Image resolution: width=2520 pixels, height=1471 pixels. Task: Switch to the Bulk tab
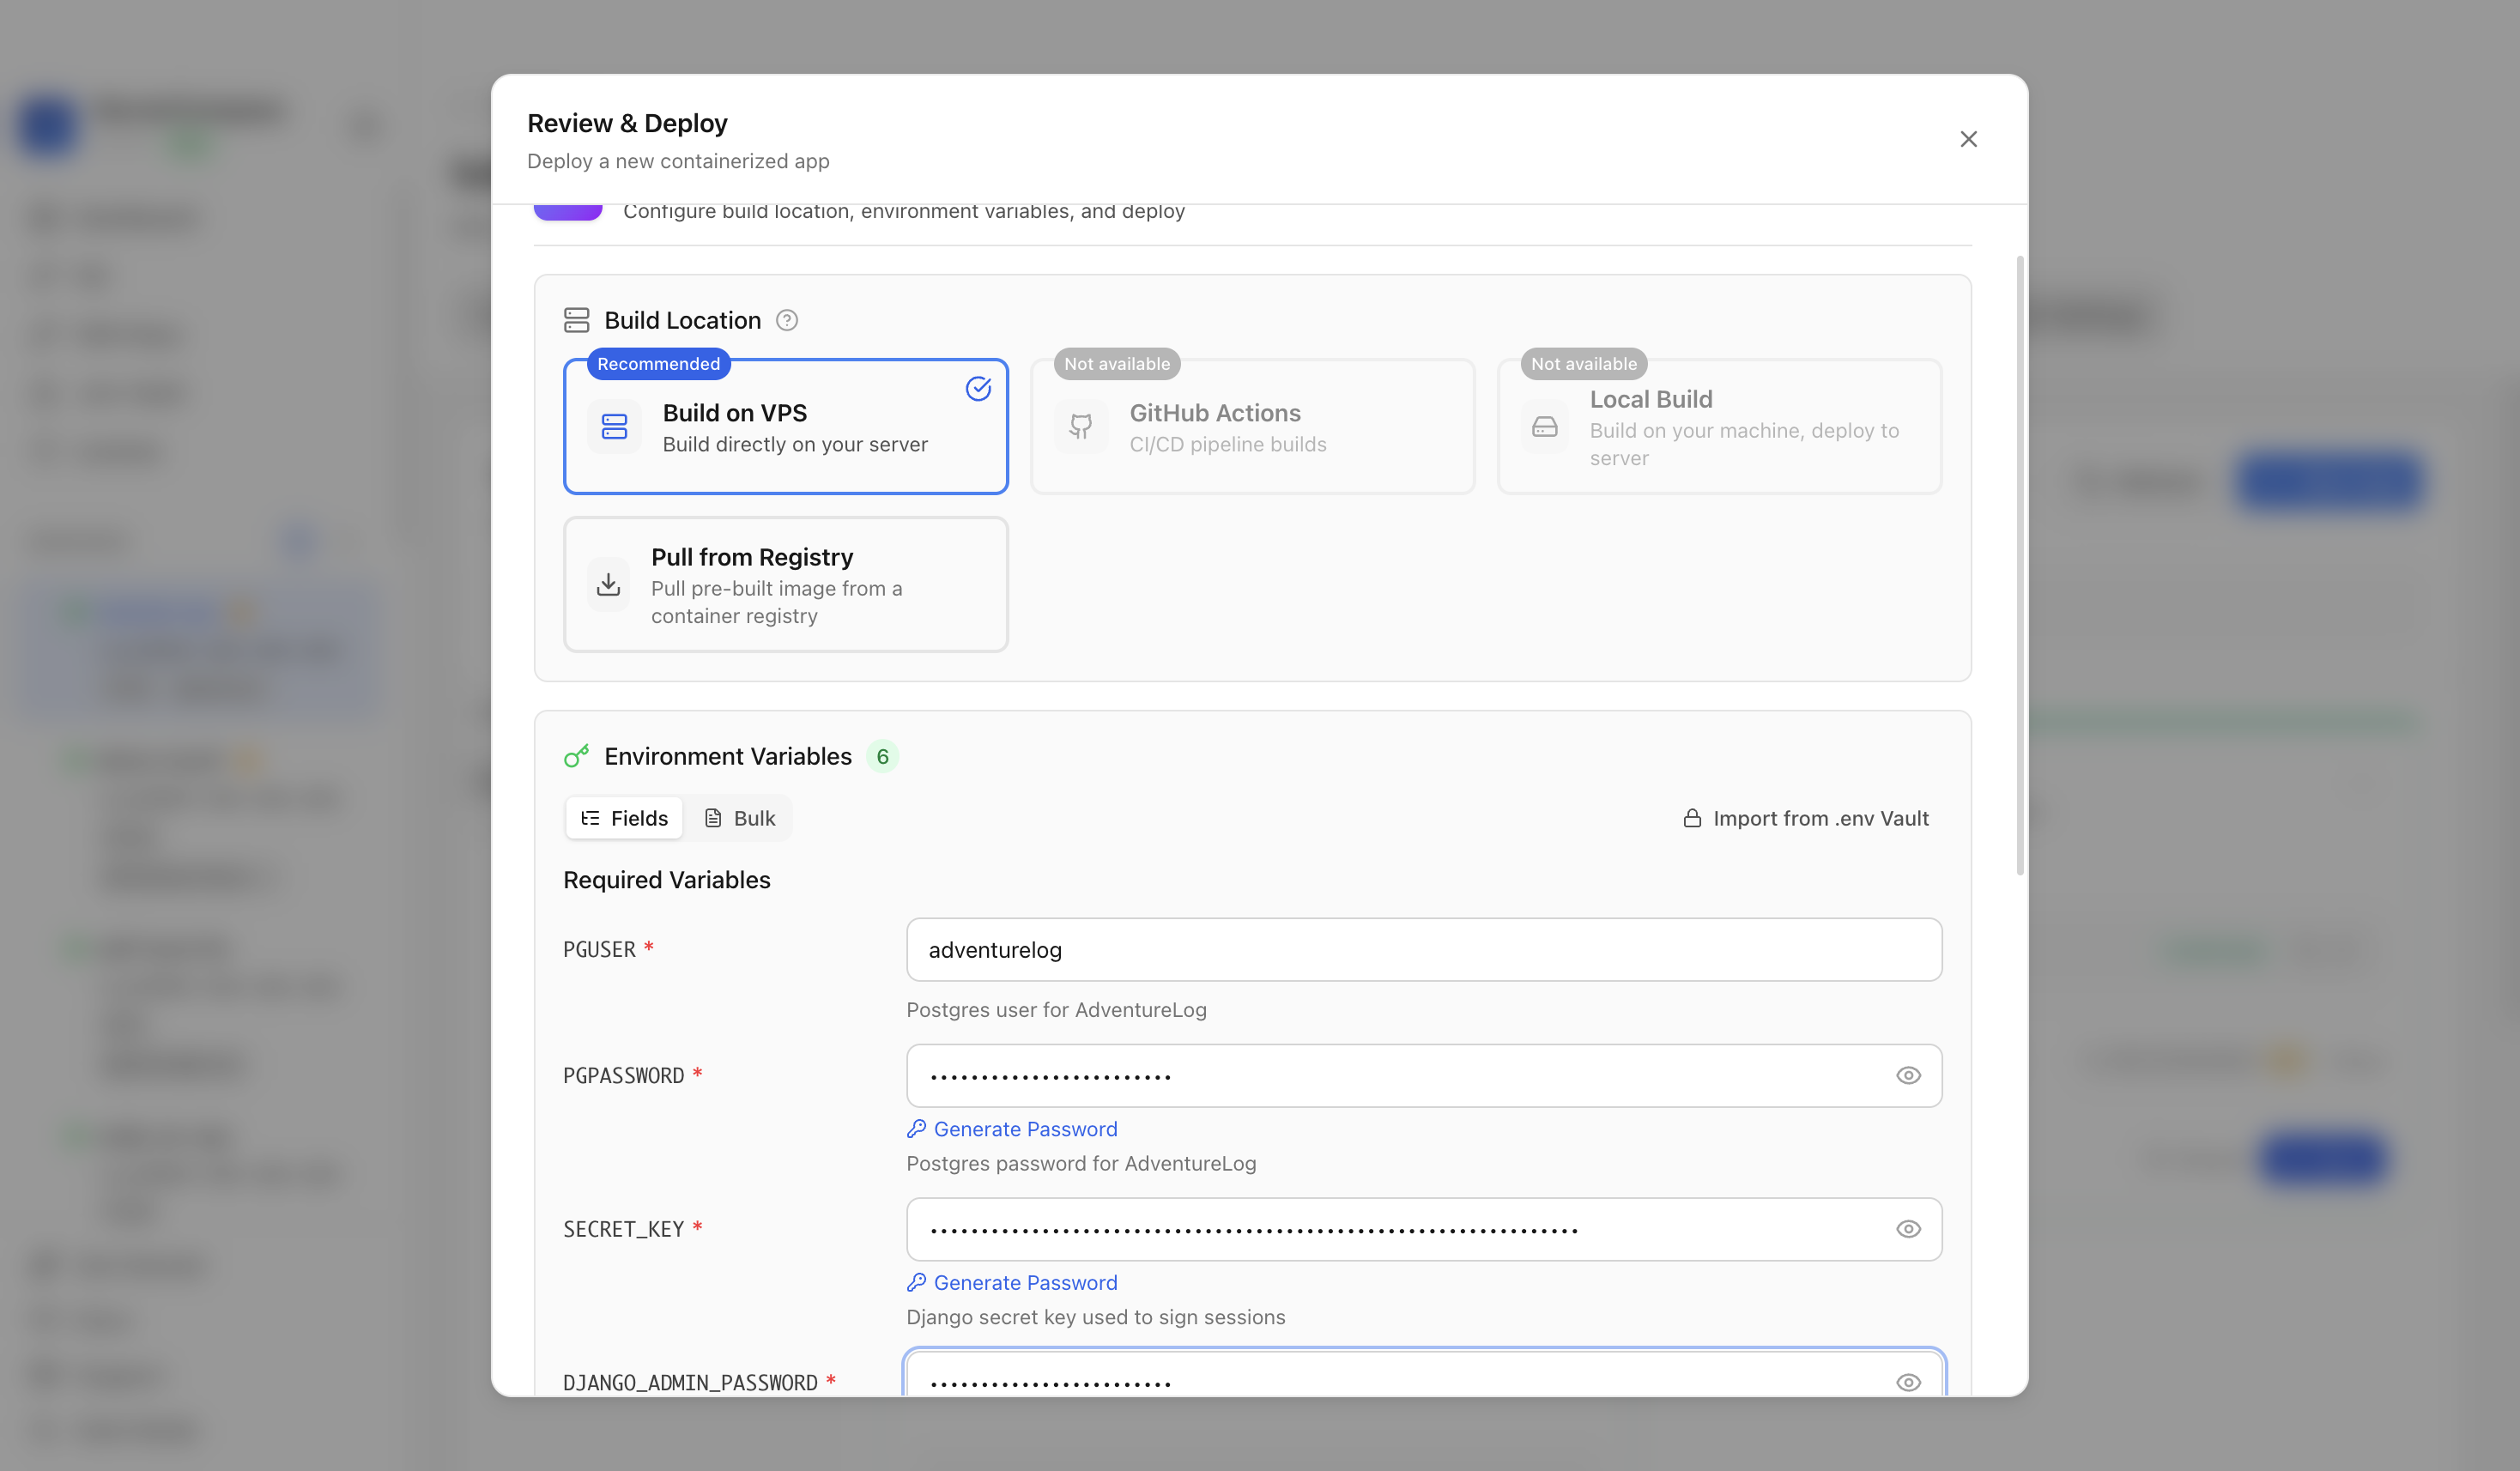[x=740, y=818]
